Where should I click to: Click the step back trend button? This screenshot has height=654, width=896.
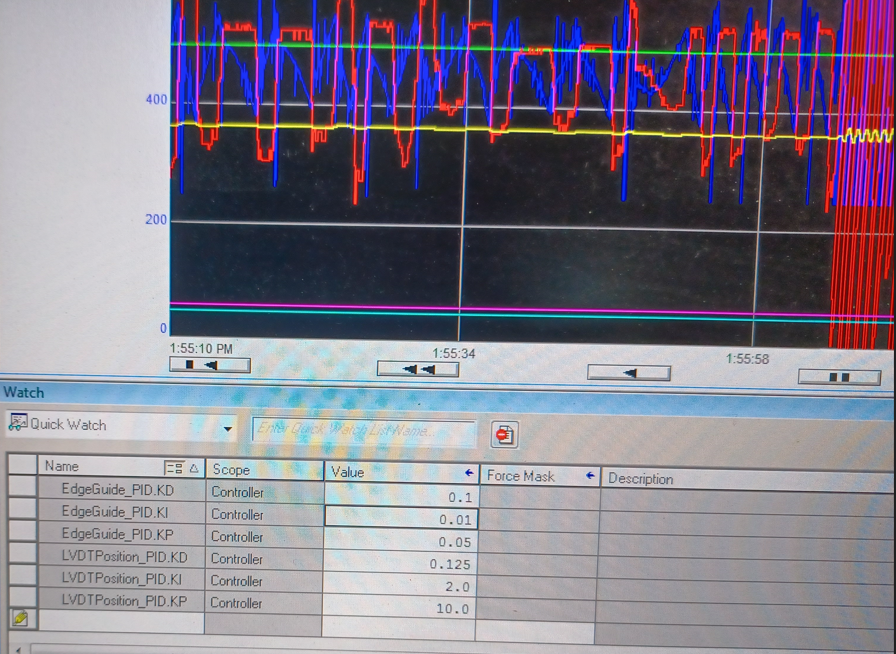coord(629,373)
